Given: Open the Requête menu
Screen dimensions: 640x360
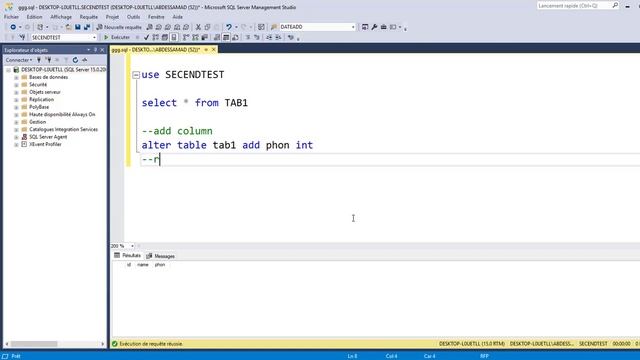Looking at the screenshot, I should pos(89,17).
